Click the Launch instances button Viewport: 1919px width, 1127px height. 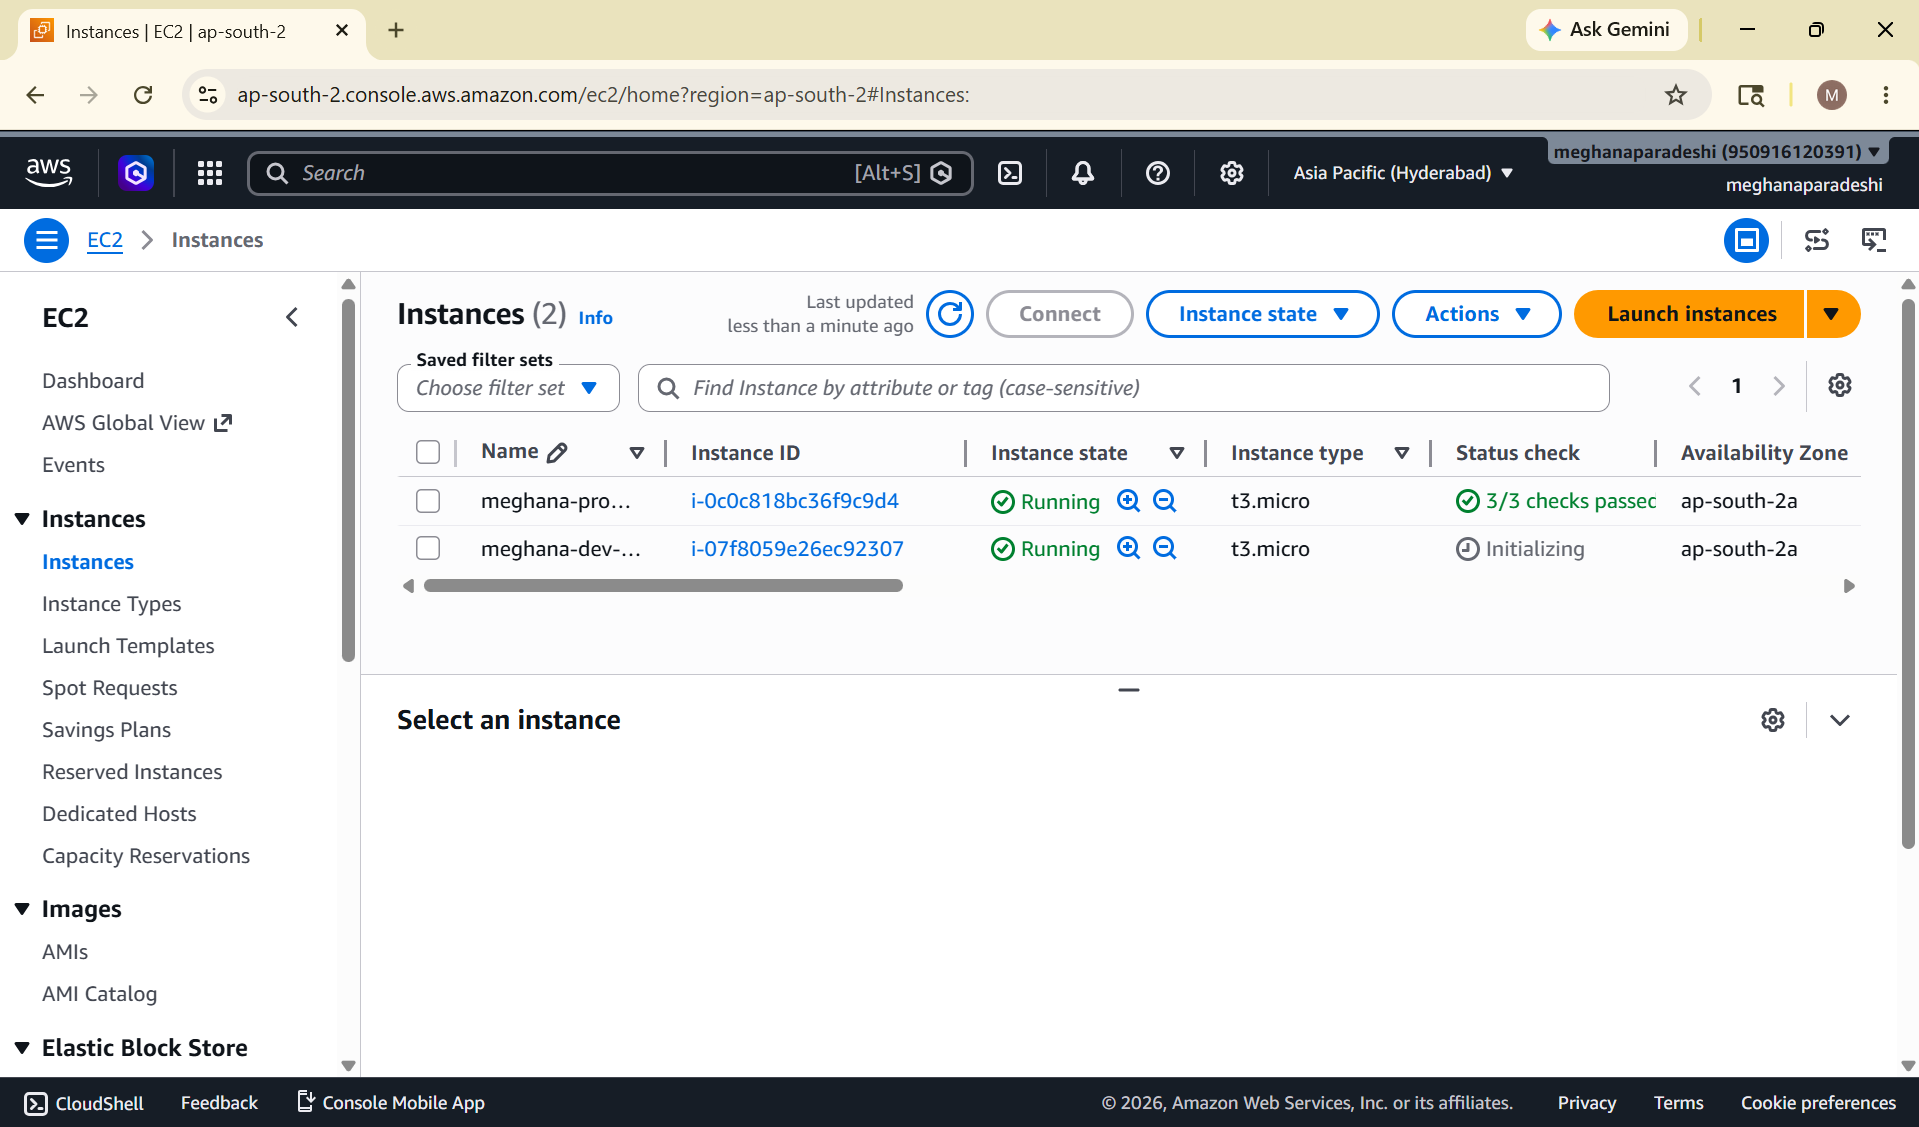pyautogui.click(x=1691, y=314)
